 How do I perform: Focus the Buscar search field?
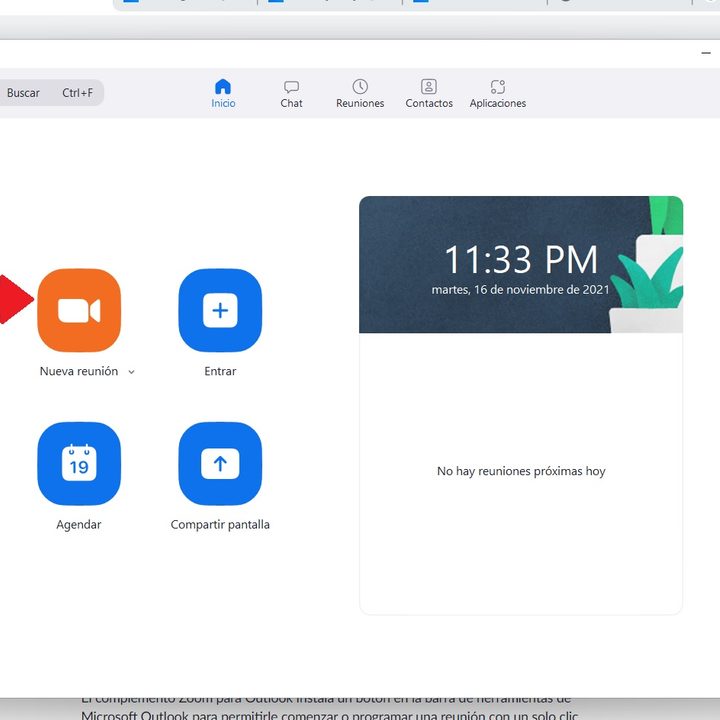[51, 93]
